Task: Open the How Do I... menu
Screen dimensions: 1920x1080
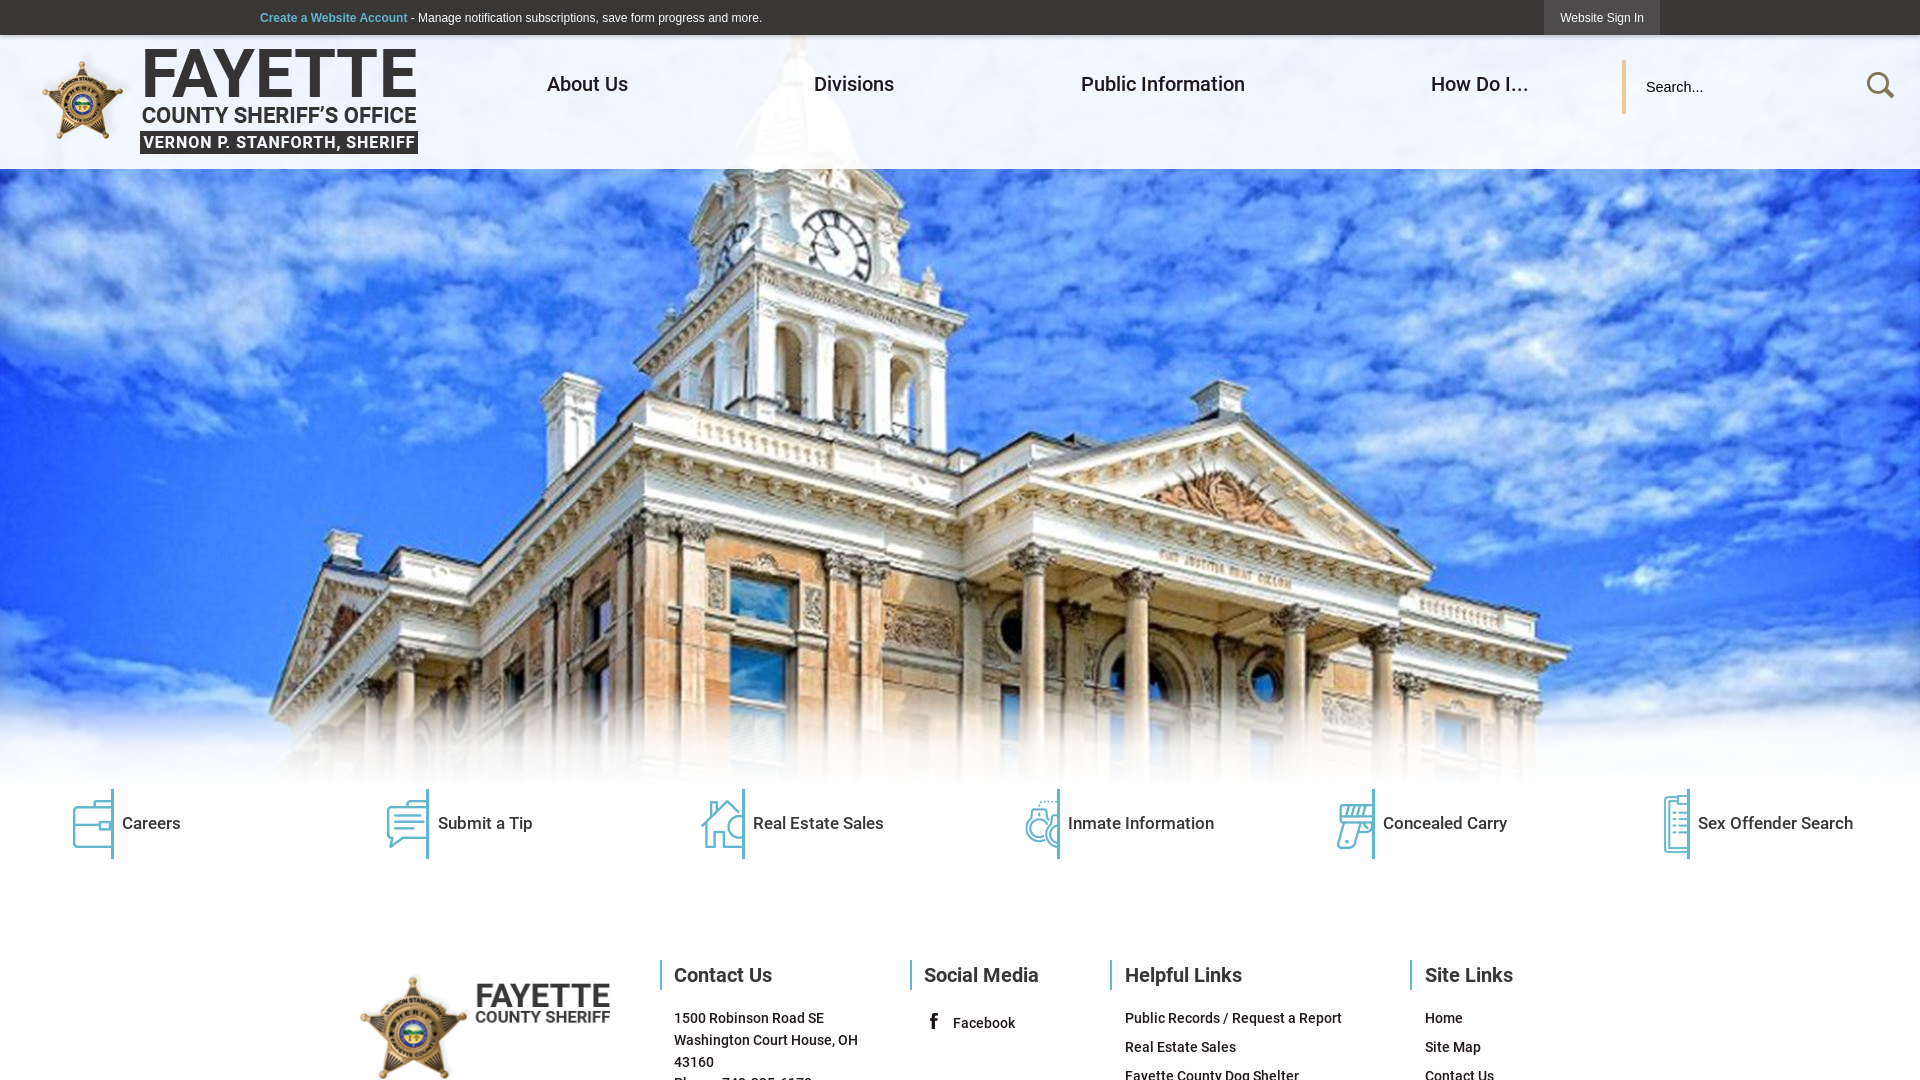Action: pyautogui.click(x=1479, y=84)
